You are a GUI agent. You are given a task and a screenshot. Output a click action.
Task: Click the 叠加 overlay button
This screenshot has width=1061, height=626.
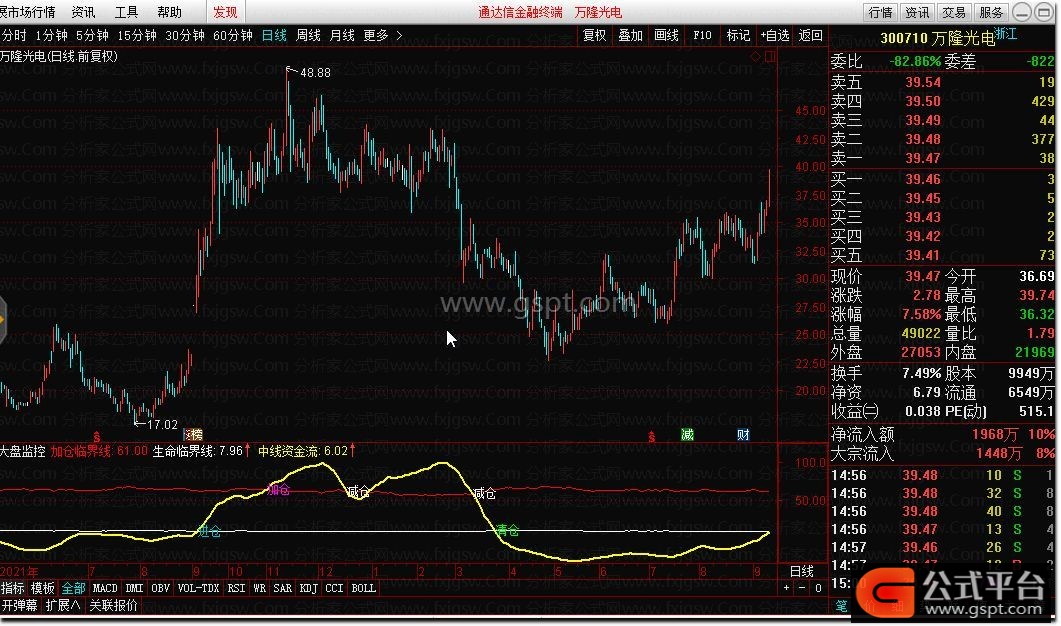631,35
